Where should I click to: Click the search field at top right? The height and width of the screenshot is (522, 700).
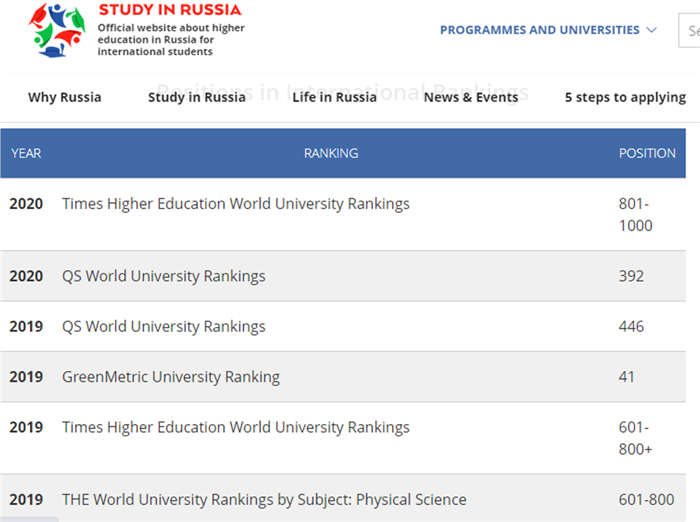coord(692,30)
